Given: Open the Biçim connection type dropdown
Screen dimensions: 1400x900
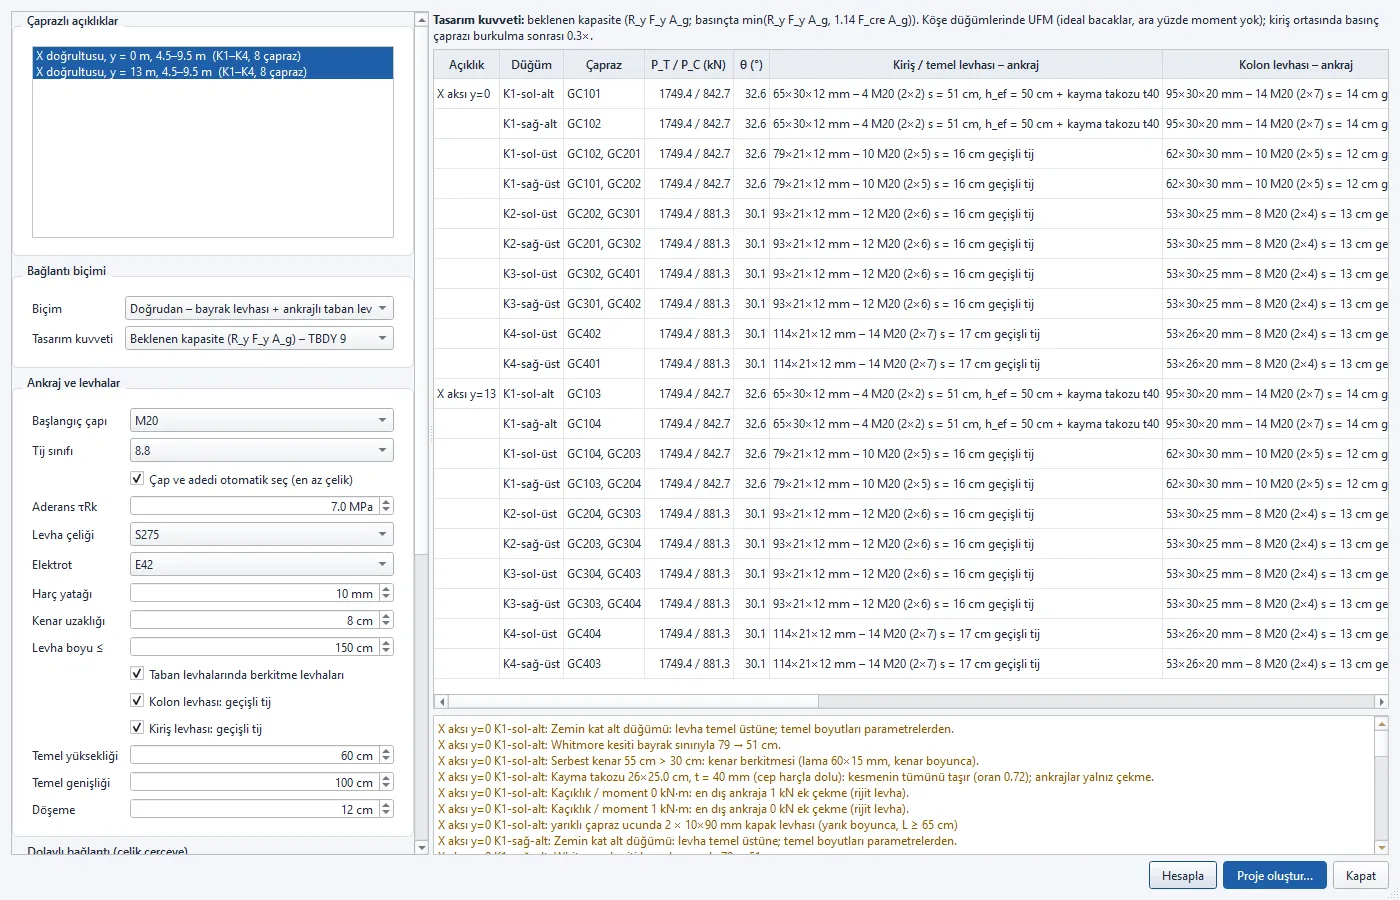Looking at the screenshot, I should tap(259, 309).
